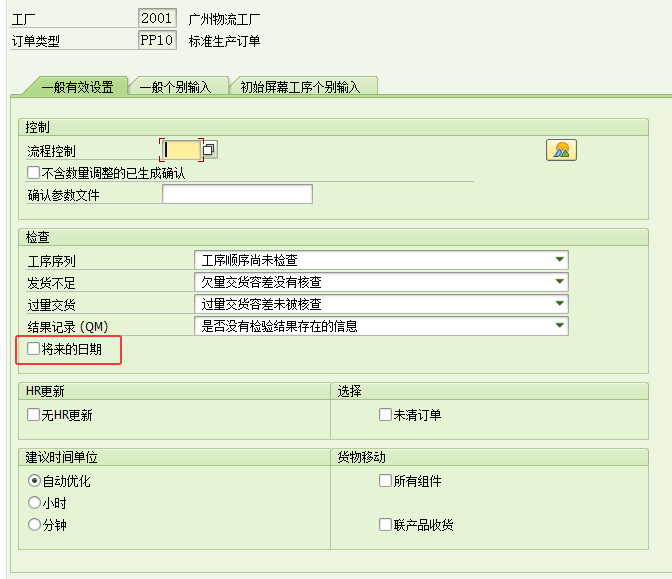672x579 pixels.
Task: Enable 联产品收货 checkbox
Action: click(385, 525)
